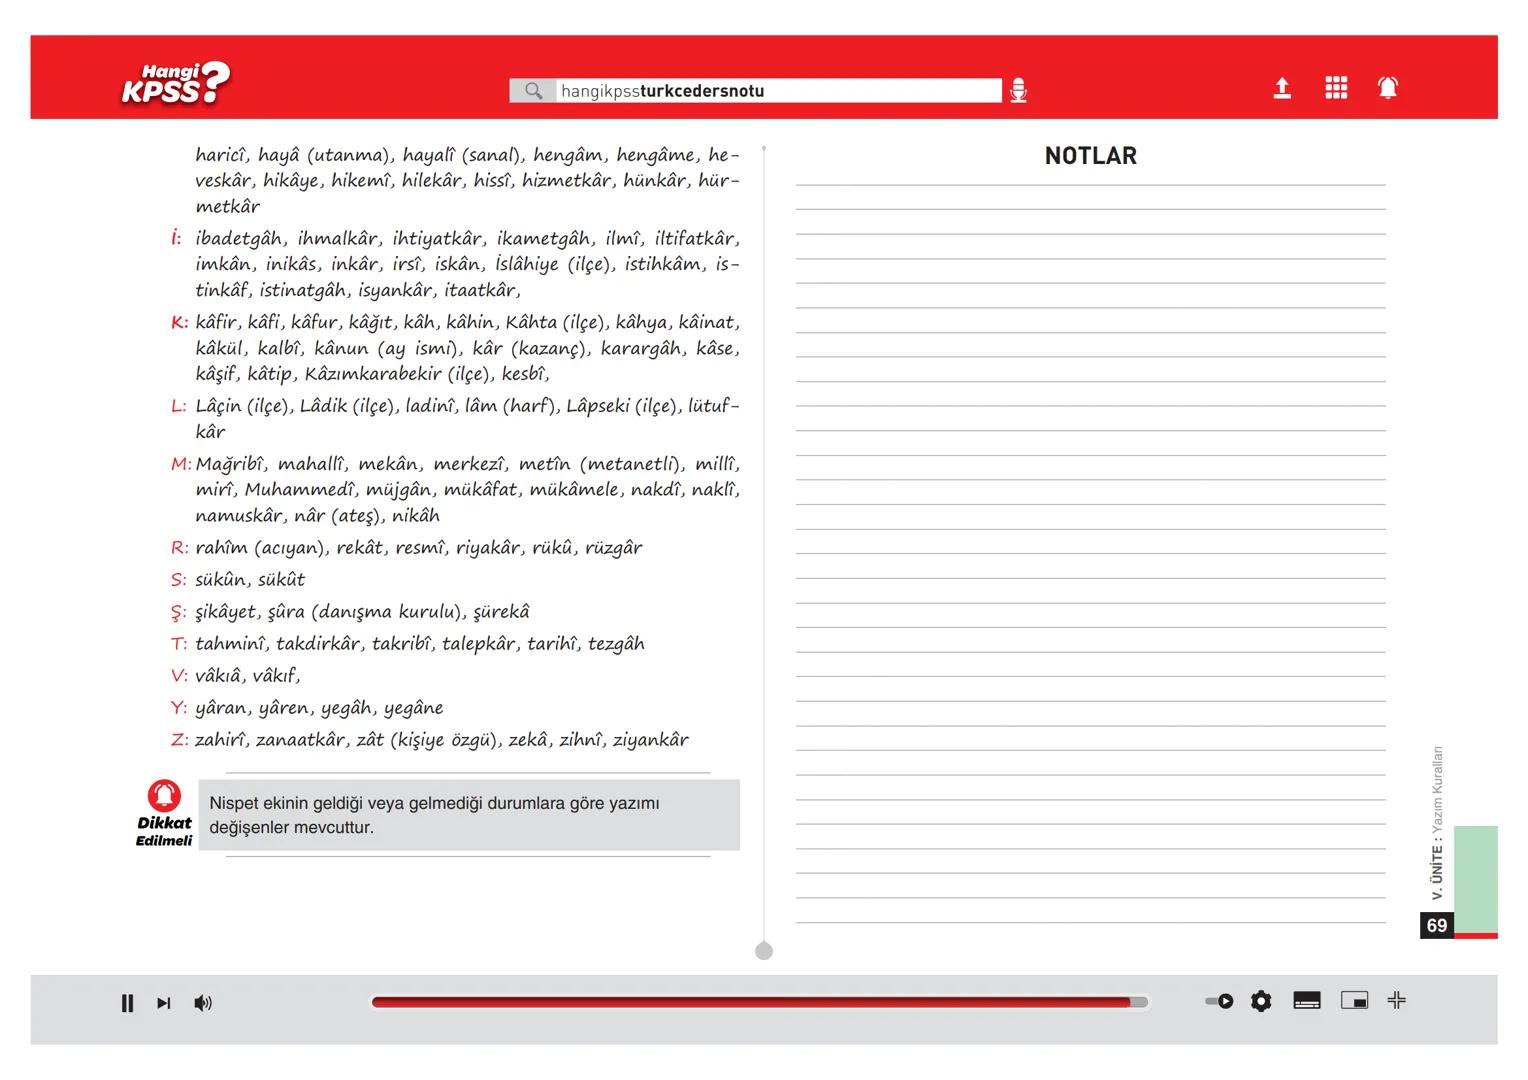The height and width of the screenshot is (1080, 1528).
Task: Click the magnifying glass search icon
Action: (x=533, y=91)
